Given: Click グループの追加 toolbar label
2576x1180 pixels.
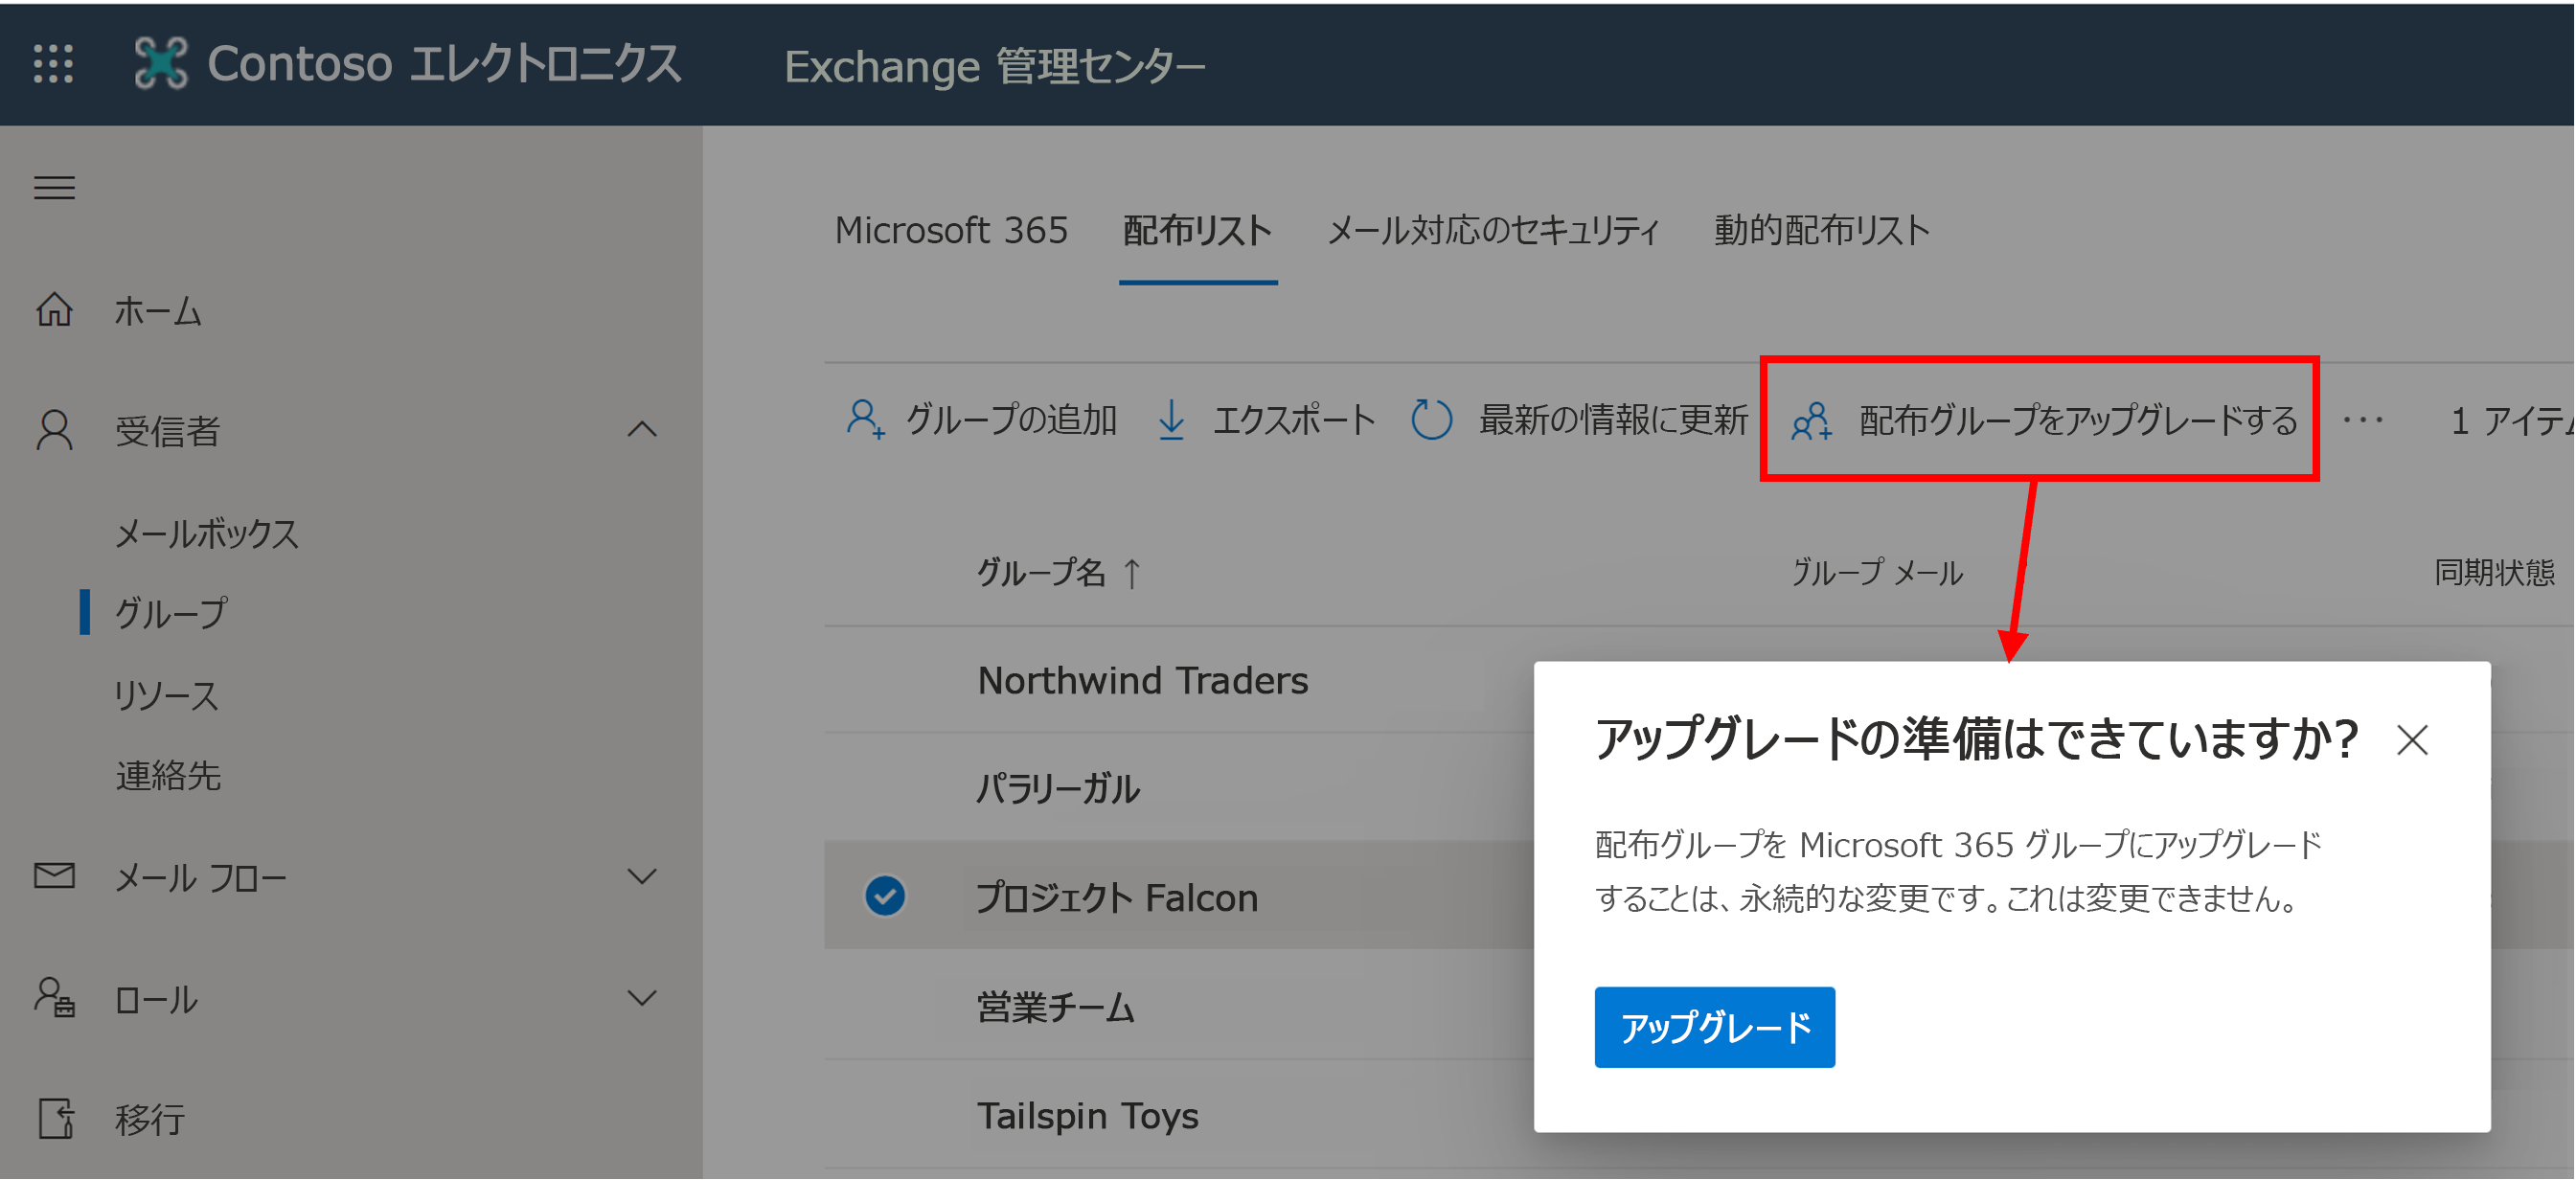Looking at the screenshot, I should pos(1011,420).
